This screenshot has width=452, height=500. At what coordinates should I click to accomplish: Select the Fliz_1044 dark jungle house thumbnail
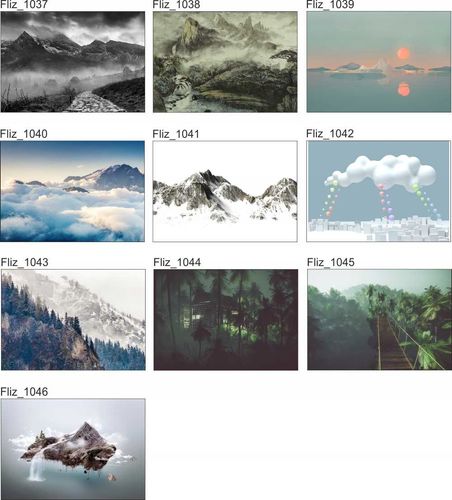point(226,320)
